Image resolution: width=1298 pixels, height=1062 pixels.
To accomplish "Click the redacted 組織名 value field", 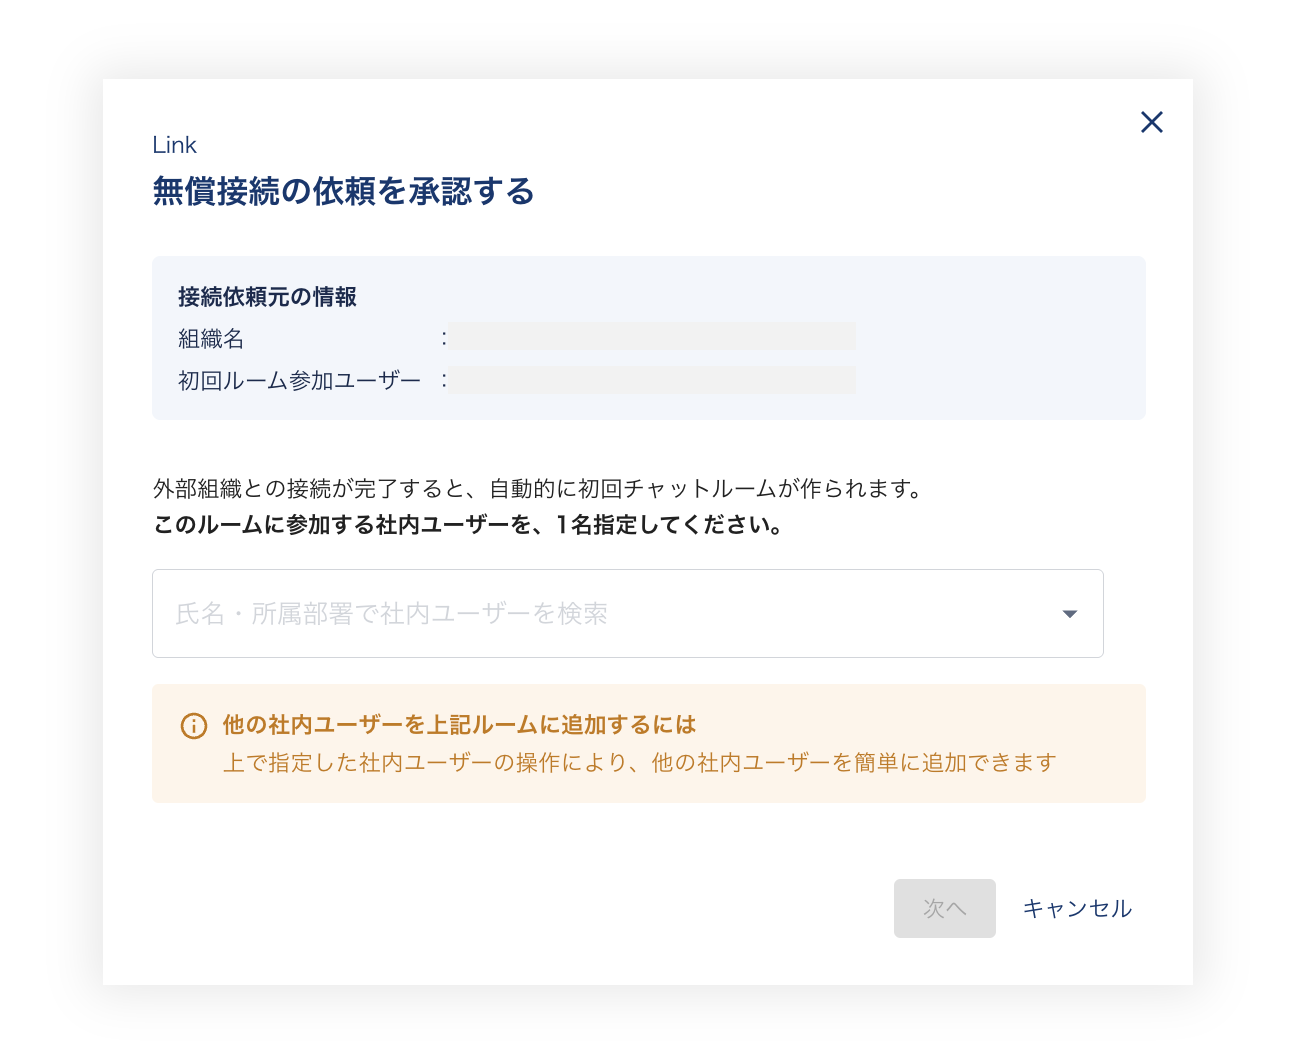I will [x=651, y=337].
